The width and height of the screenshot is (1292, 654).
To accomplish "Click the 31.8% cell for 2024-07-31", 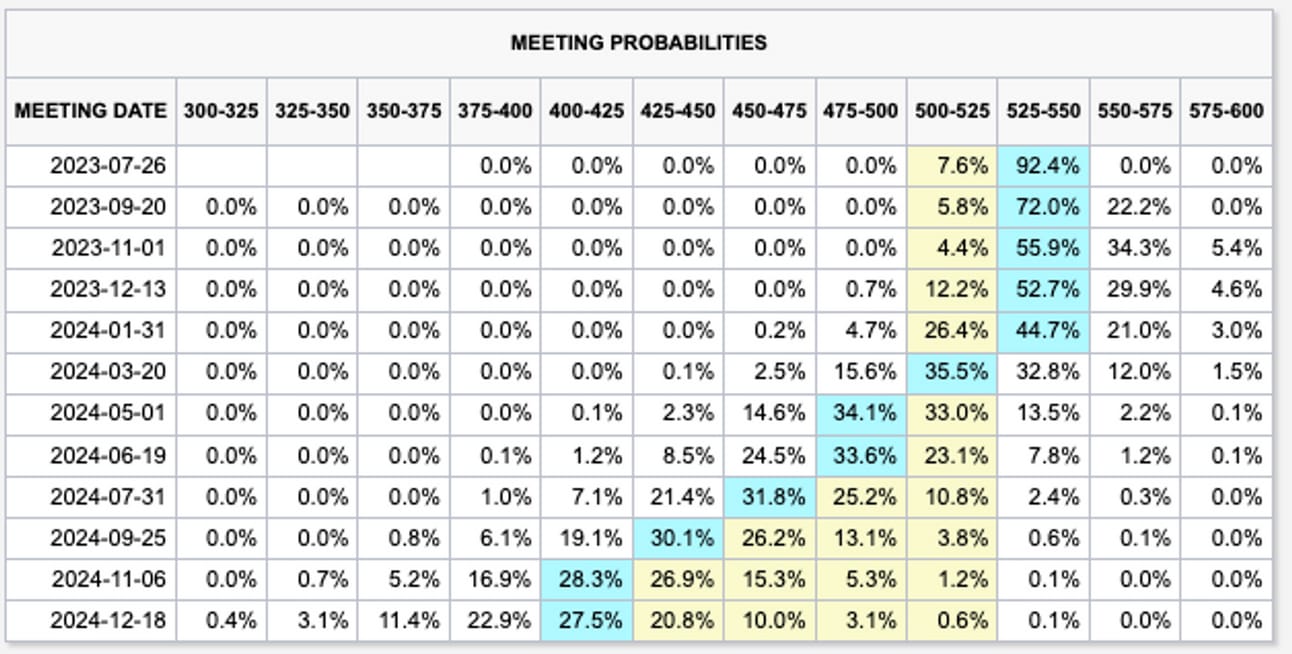I will 770,497.
